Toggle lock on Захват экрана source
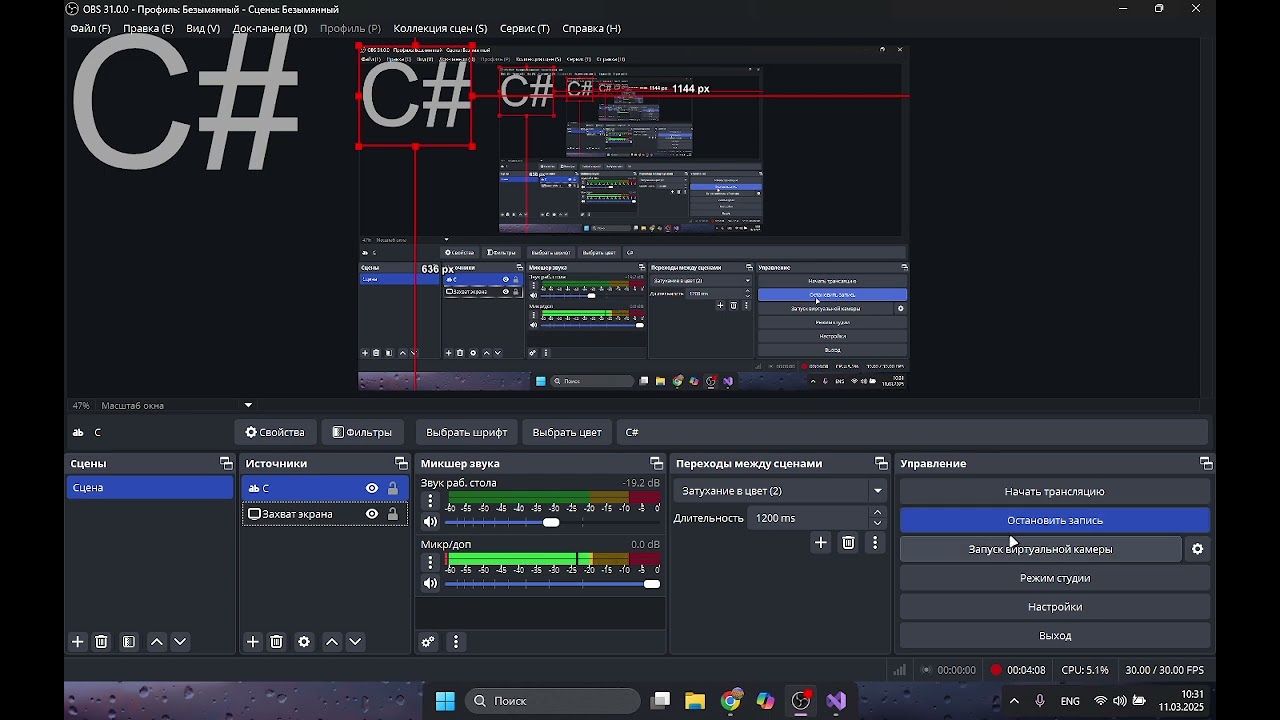Viewport: 1280px width, 720px height. point(393,514)
